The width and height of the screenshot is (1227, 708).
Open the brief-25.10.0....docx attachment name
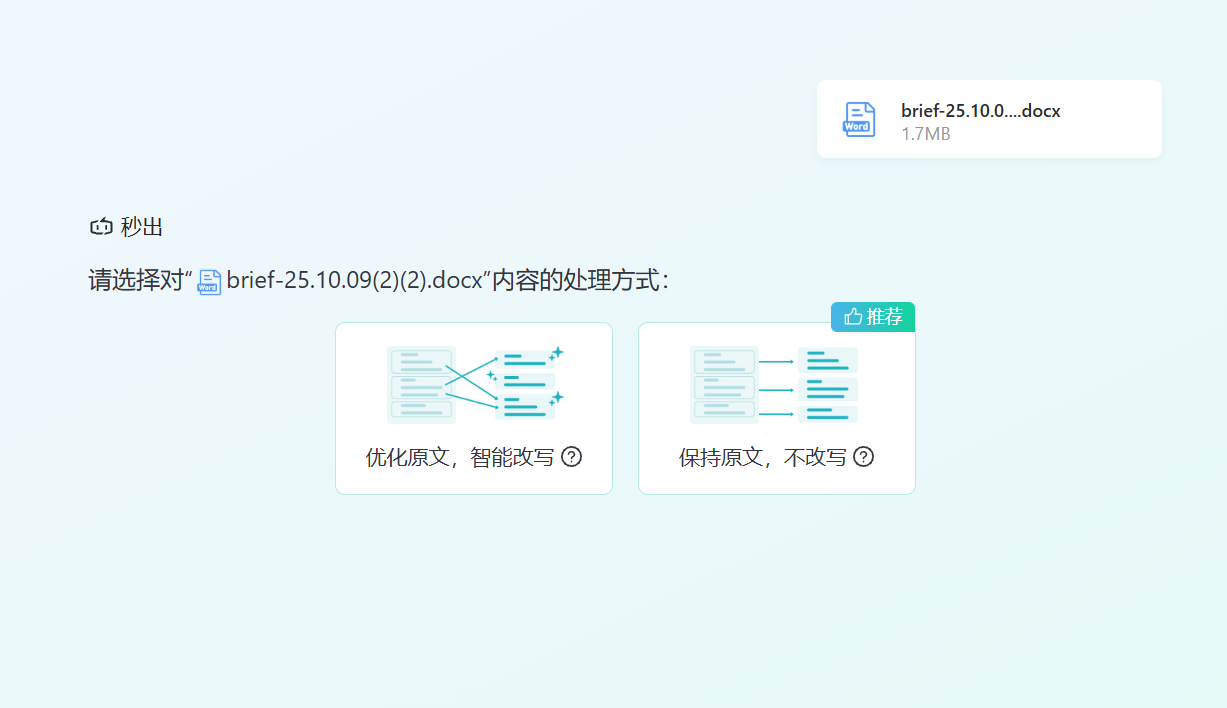pyautogui.click(x=980, y=111)
